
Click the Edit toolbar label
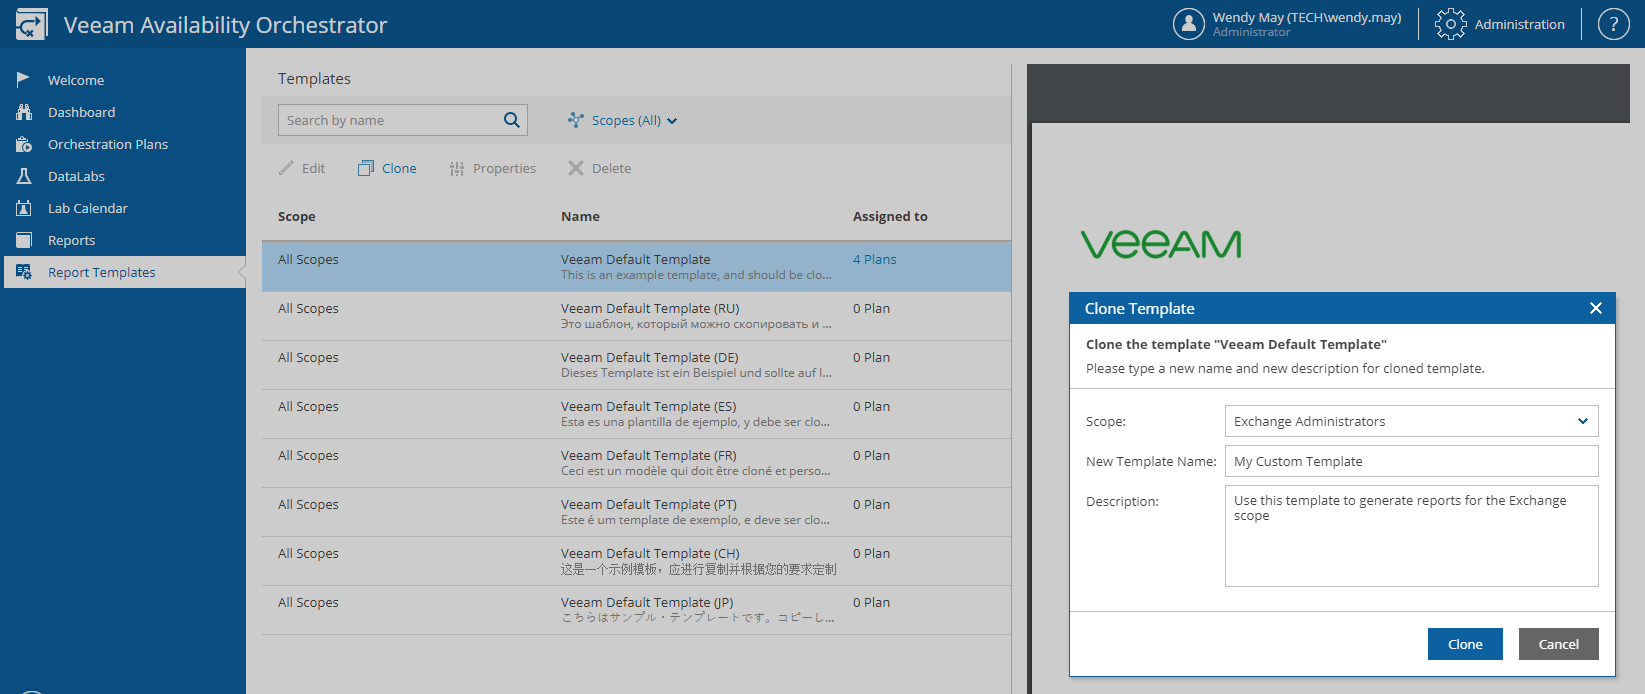pyautogui.click(x=314, y=168)
